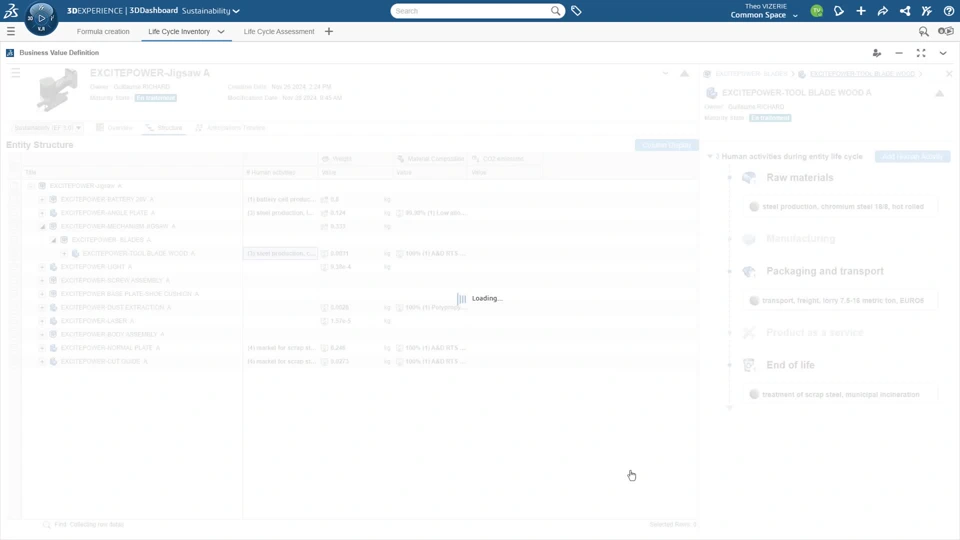Viewport: 960px width, 540px height.
Task: Click the compass play button
Action: [x=42, y=18]
